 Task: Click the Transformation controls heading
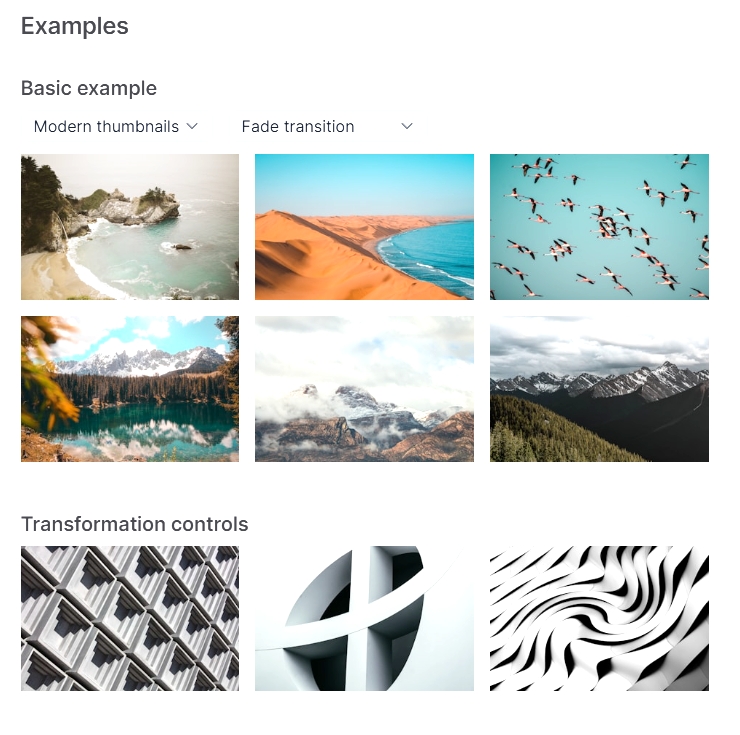tap(135, 524)
